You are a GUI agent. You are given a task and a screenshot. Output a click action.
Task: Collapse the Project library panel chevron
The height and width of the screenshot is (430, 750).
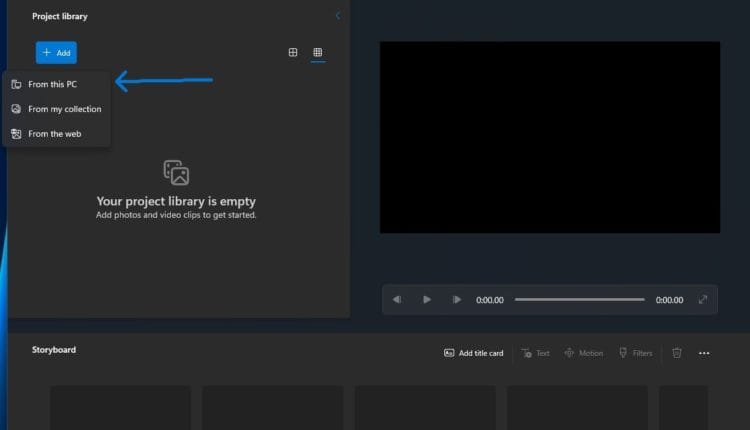pyautogui.click(x=338, y=16)
